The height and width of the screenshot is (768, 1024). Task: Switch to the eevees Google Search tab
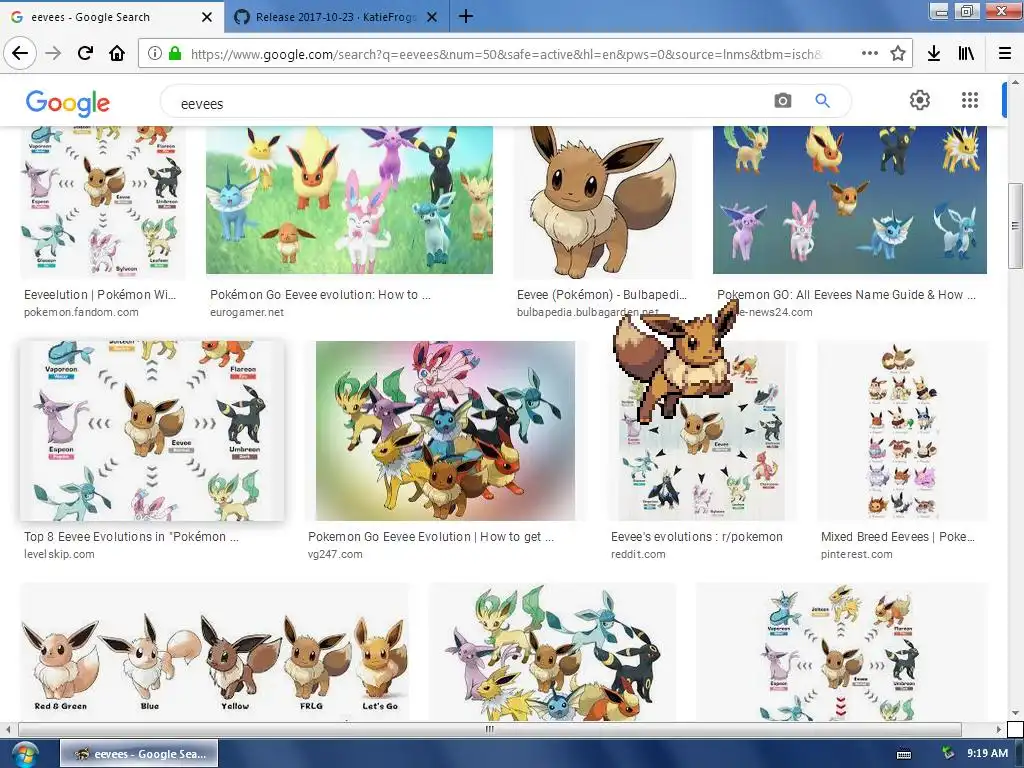coord(111,17)
